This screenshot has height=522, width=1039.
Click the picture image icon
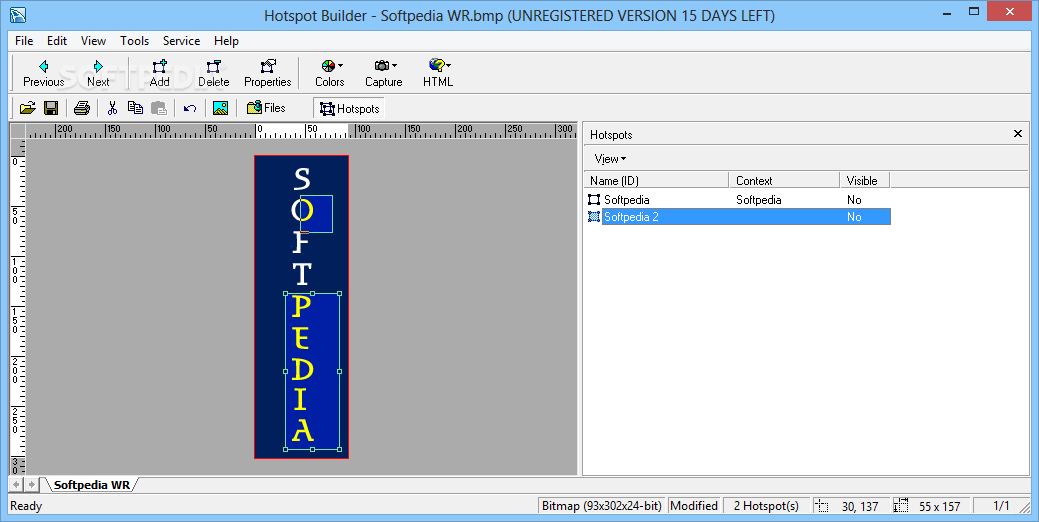[x=220, y=108]
